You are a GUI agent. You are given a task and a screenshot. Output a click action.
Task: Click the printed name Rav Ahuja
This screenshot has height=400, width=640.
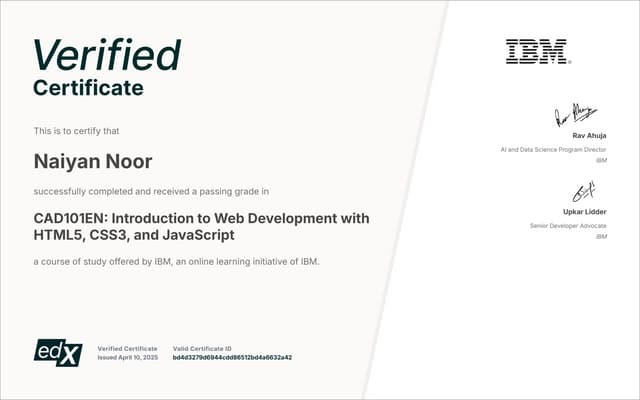589,136
